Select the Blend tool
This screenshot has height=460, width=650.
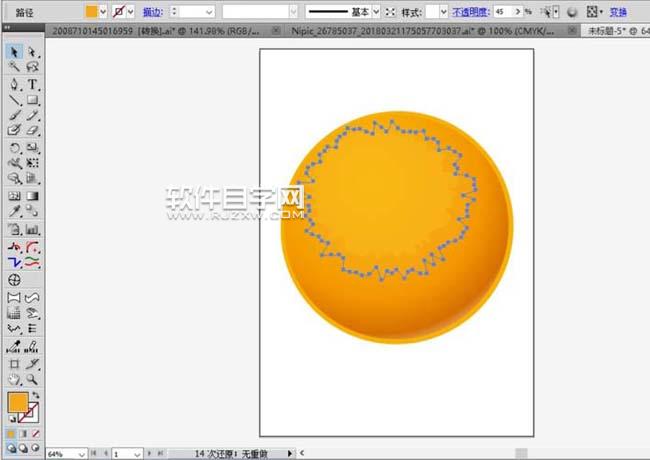(x=32, y=211)
